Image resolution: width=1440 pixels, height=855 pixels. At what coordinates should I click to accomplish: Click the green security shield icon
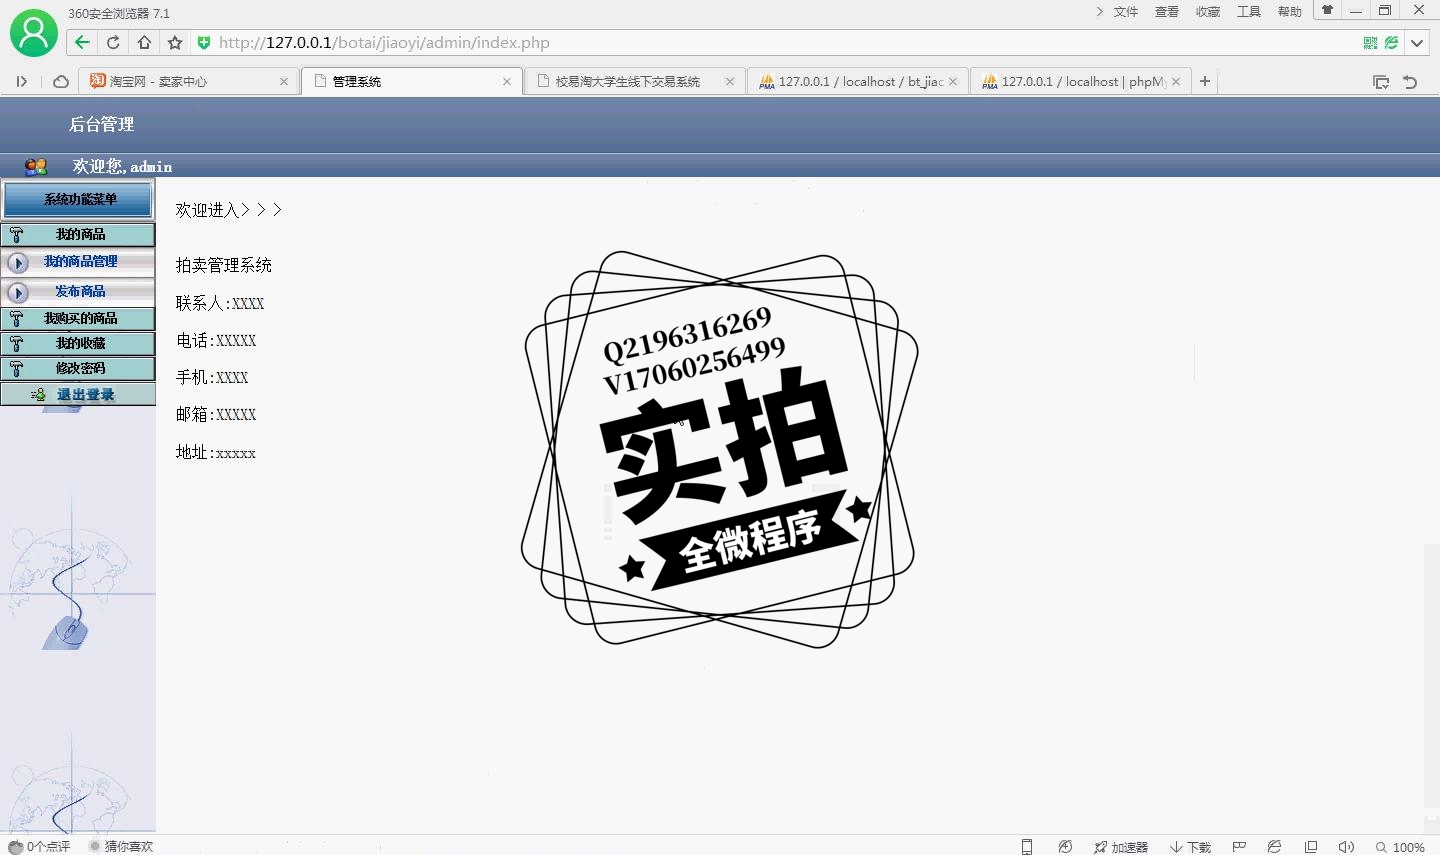tap(204, 42)
